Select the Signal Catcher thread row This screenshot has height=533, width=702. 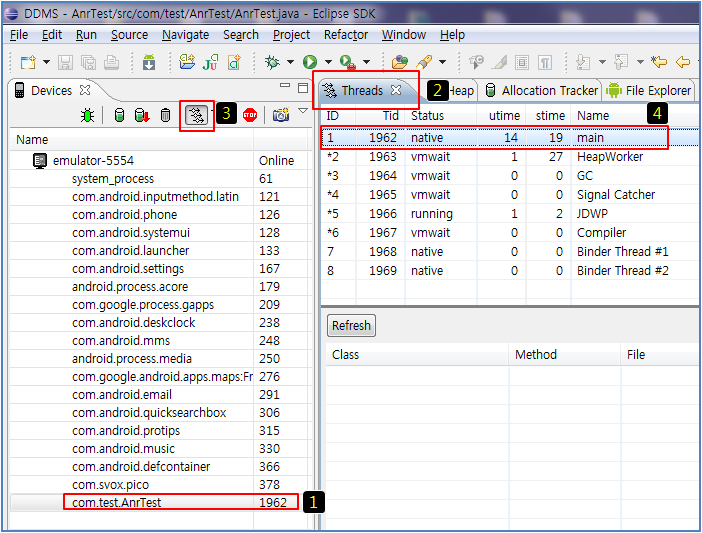510,195
